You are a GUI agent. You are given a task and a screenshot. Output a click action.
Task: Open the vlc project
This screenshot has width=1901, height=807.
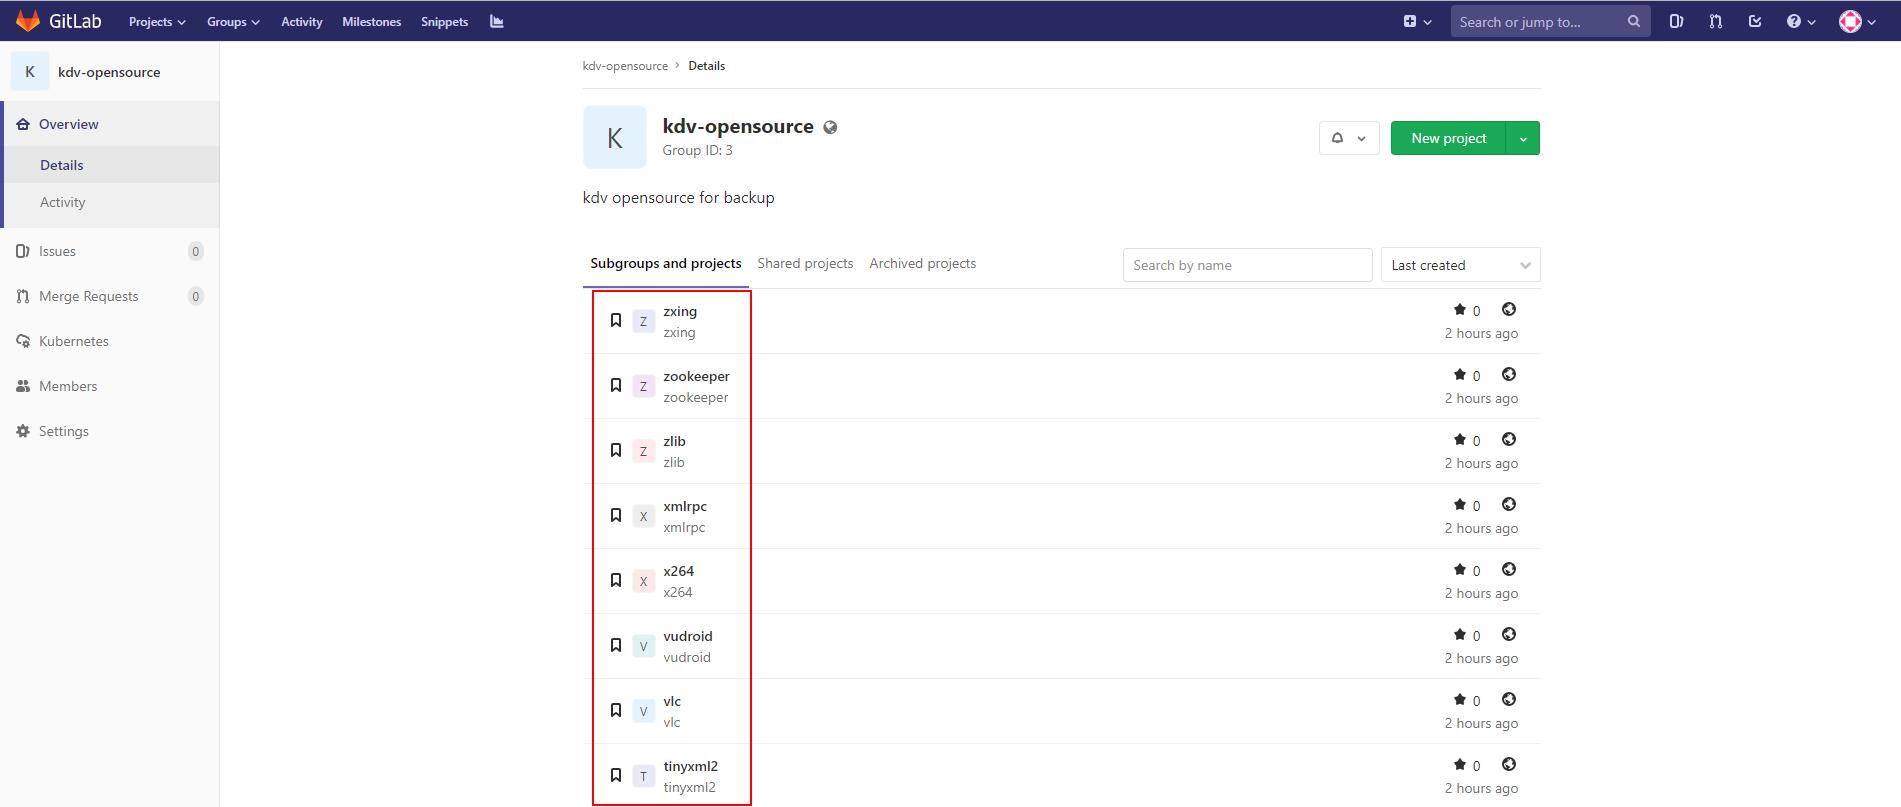click(672, 701)
